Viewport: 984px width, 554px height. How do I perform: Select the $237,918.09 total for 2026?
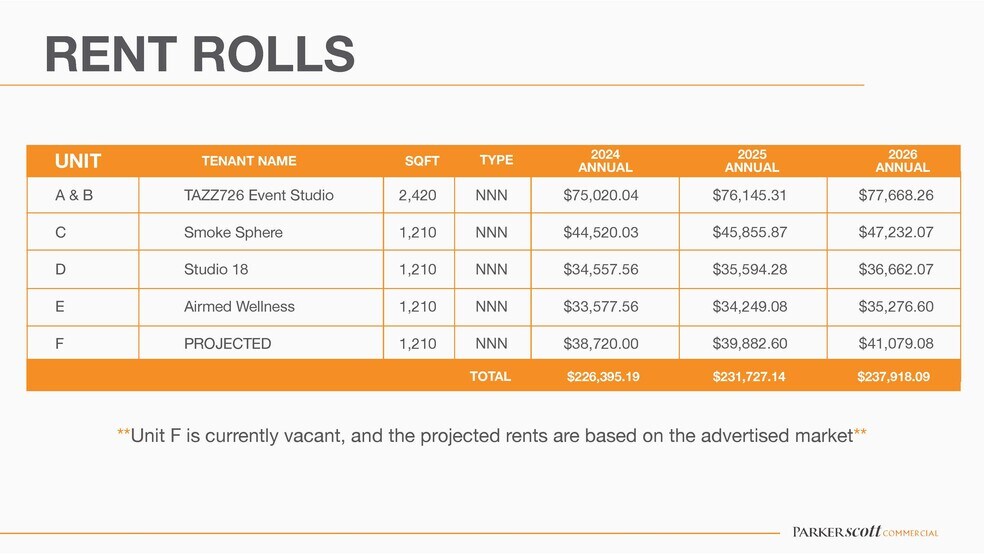pos(895,377)
